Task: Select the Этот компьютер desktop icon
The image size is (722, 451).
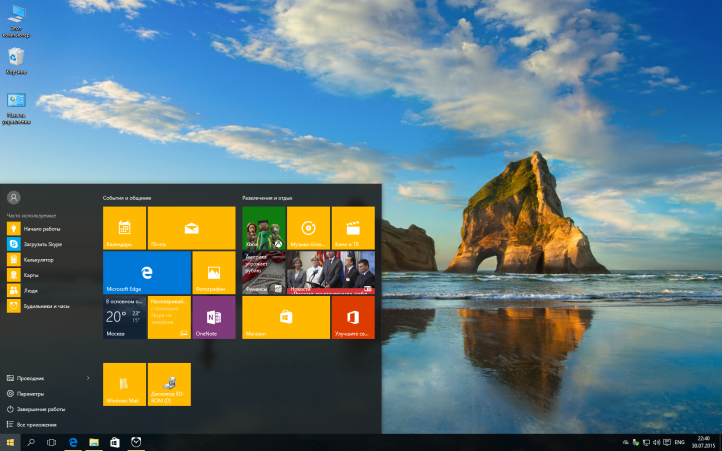Action: 16,21
